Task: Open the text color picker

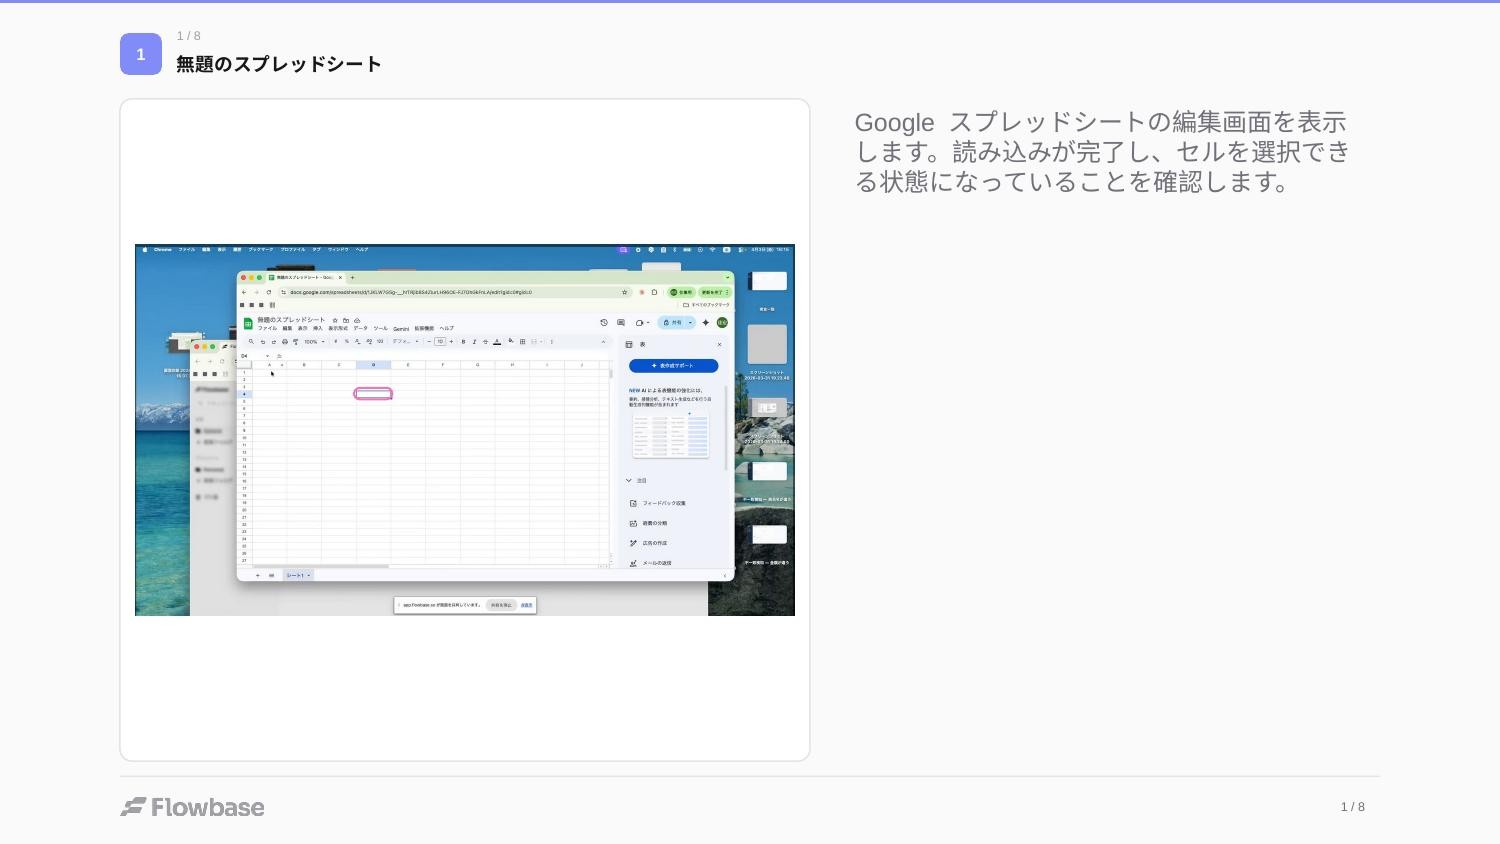Action: point(497,342)
